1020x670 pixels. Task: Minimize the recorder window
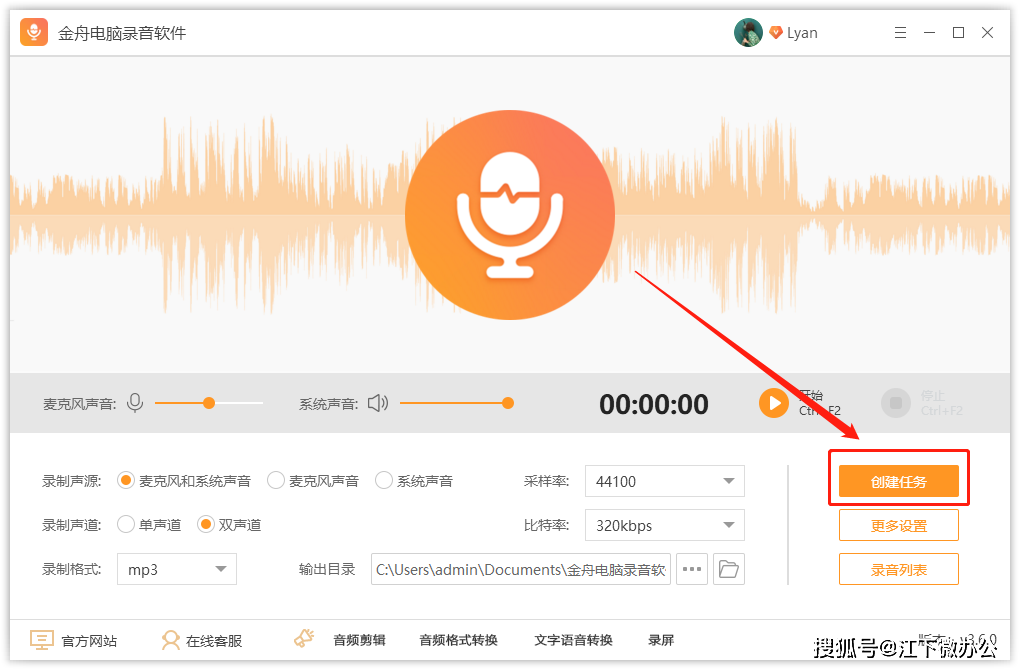click(930, 33)
